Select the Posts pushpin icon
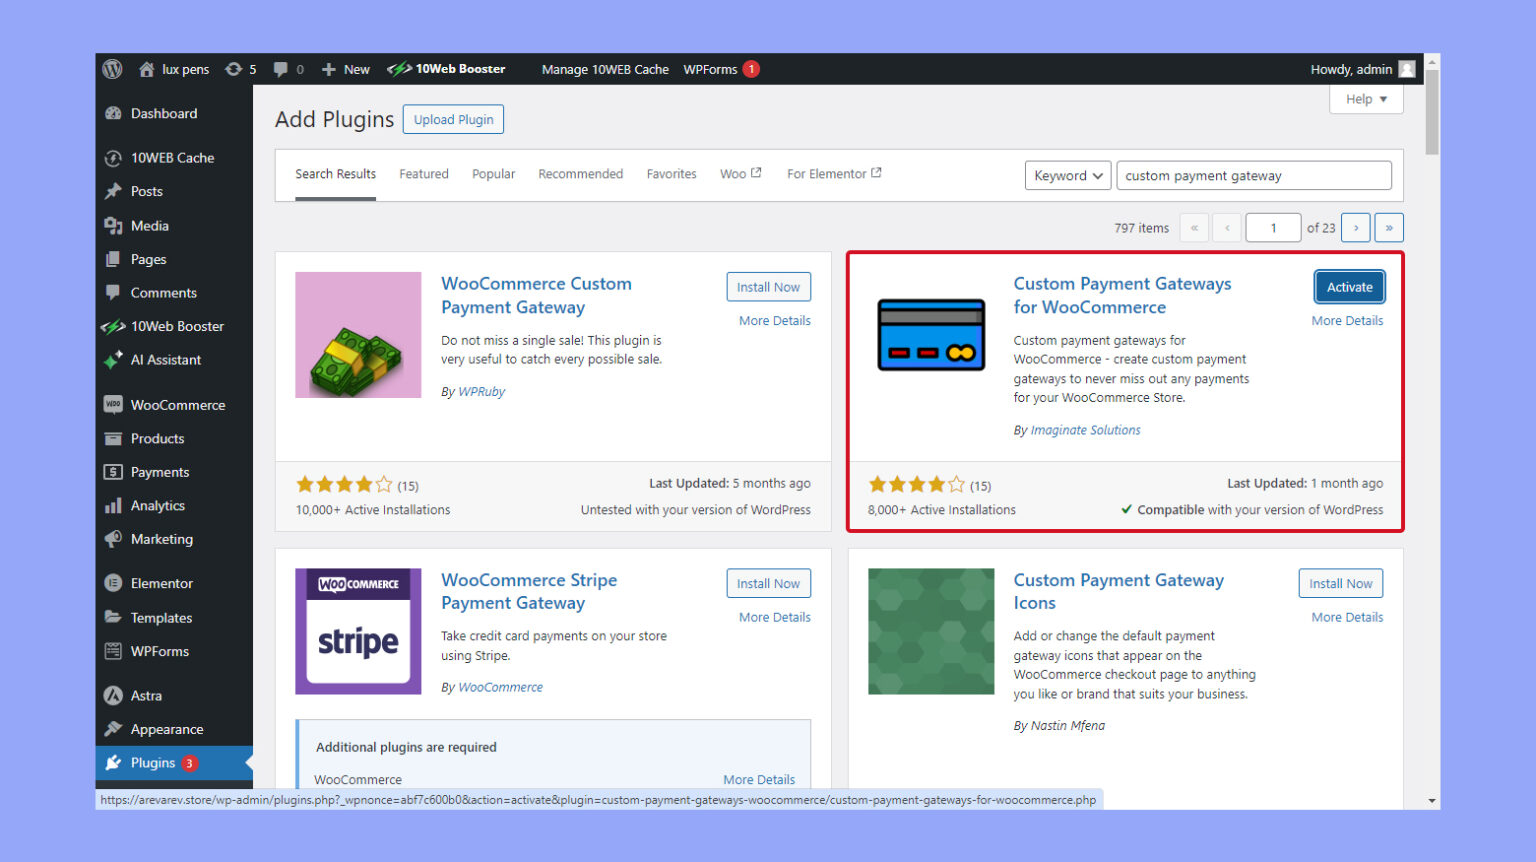 115,191
